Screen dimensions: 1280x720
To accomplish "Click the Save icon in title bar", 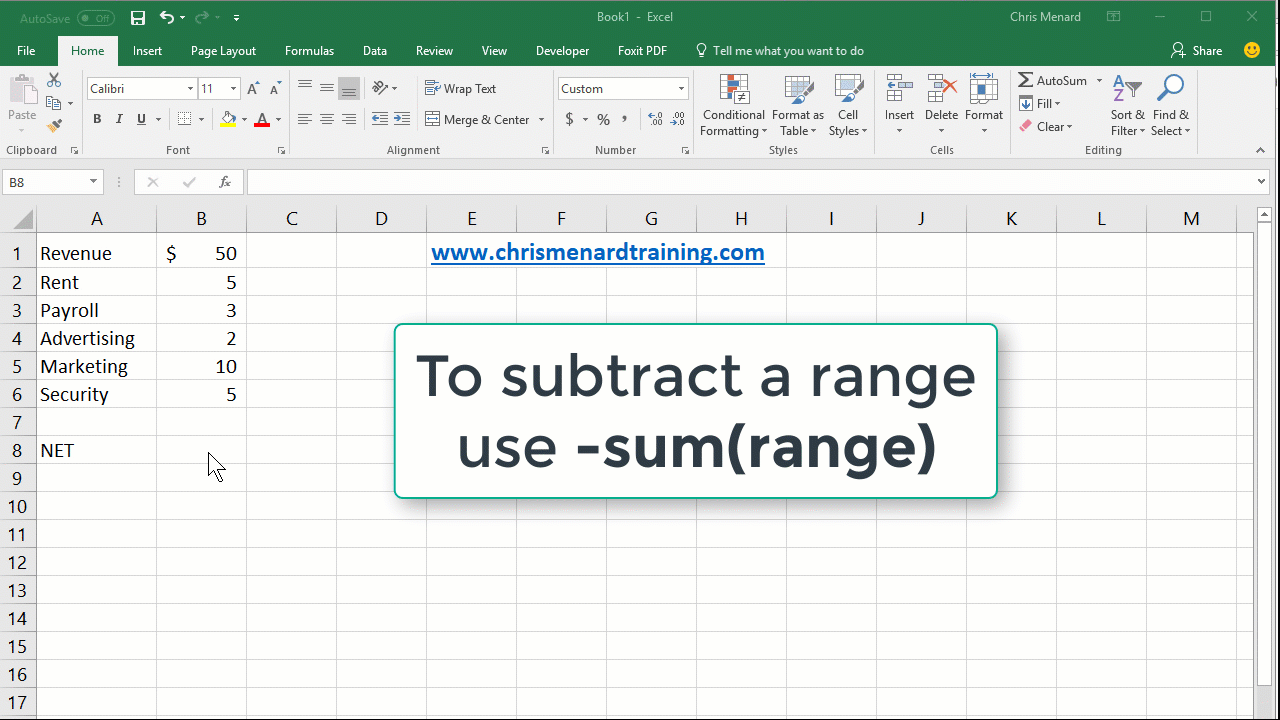I will coord(138,17).
